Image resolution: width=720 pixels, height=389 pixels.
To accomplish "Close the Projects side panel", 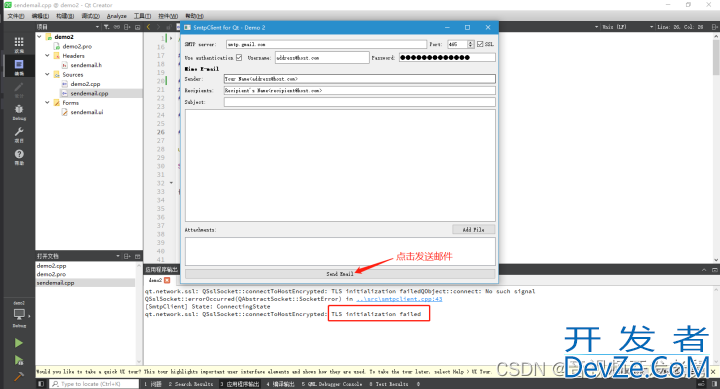I will pos(137,27).
